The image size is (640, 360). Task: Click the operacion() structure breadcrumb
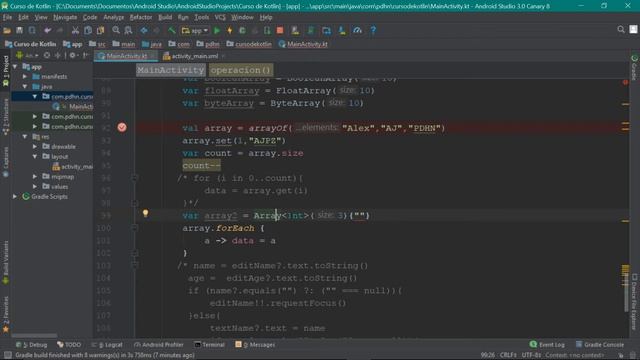240,70
